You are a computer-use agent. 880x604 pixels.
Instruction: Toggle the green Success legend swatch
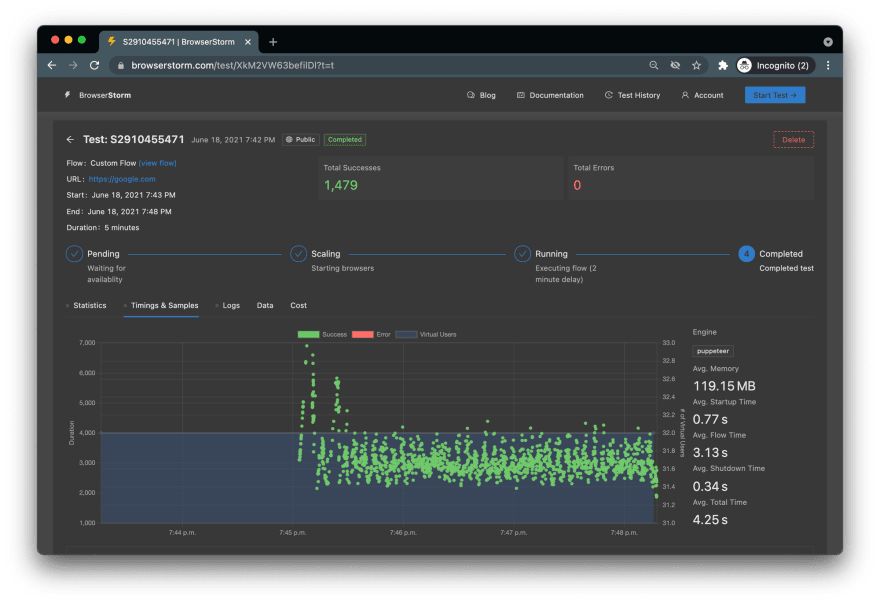click(308, 335)
